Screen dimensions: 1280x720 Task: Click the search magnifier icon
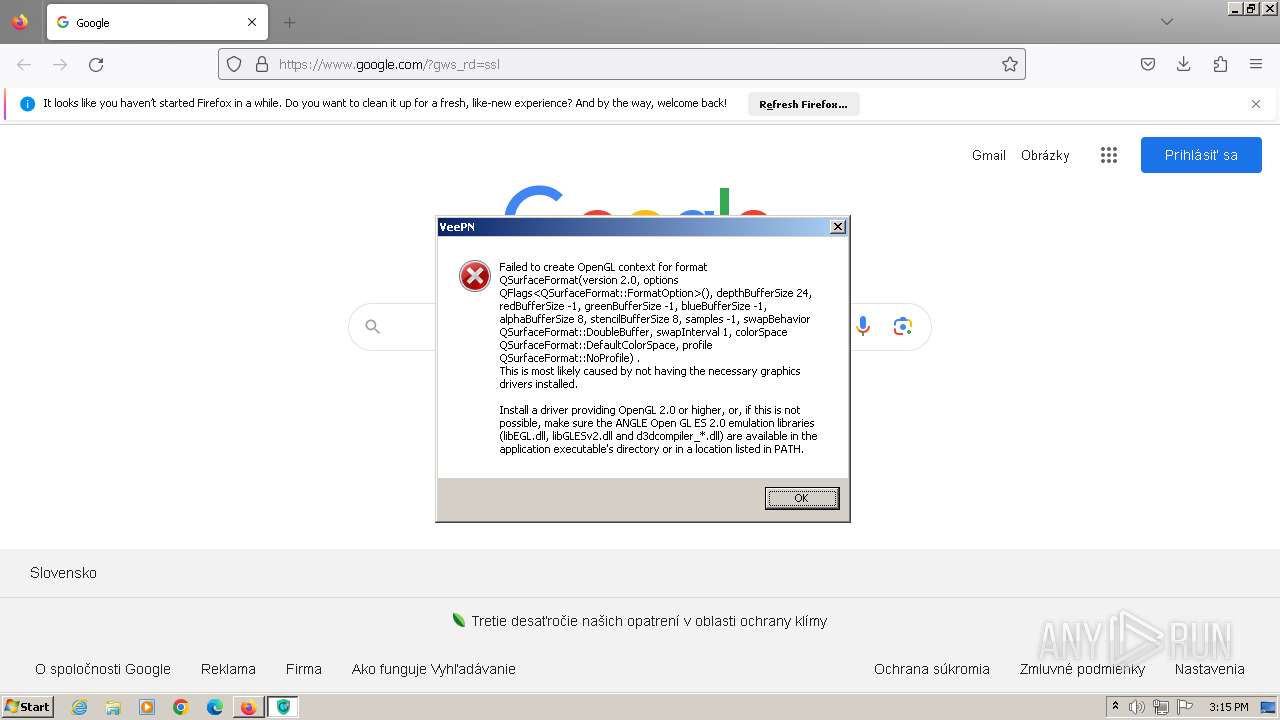373,326
